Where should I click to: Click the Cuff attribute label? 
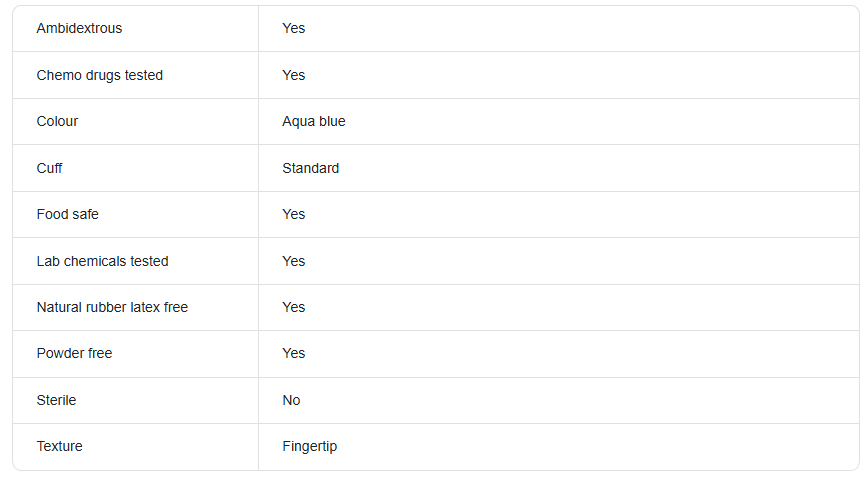click(49, 168)
